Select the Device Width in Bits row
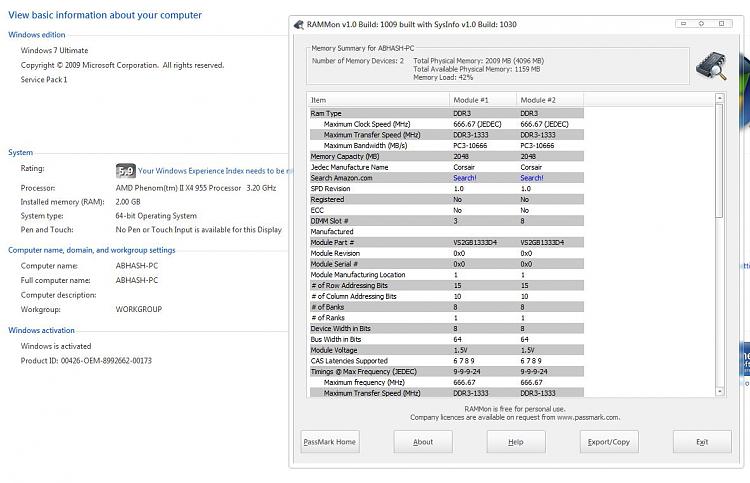Viewport: 750px width, 483px height. tap(446, 329)
